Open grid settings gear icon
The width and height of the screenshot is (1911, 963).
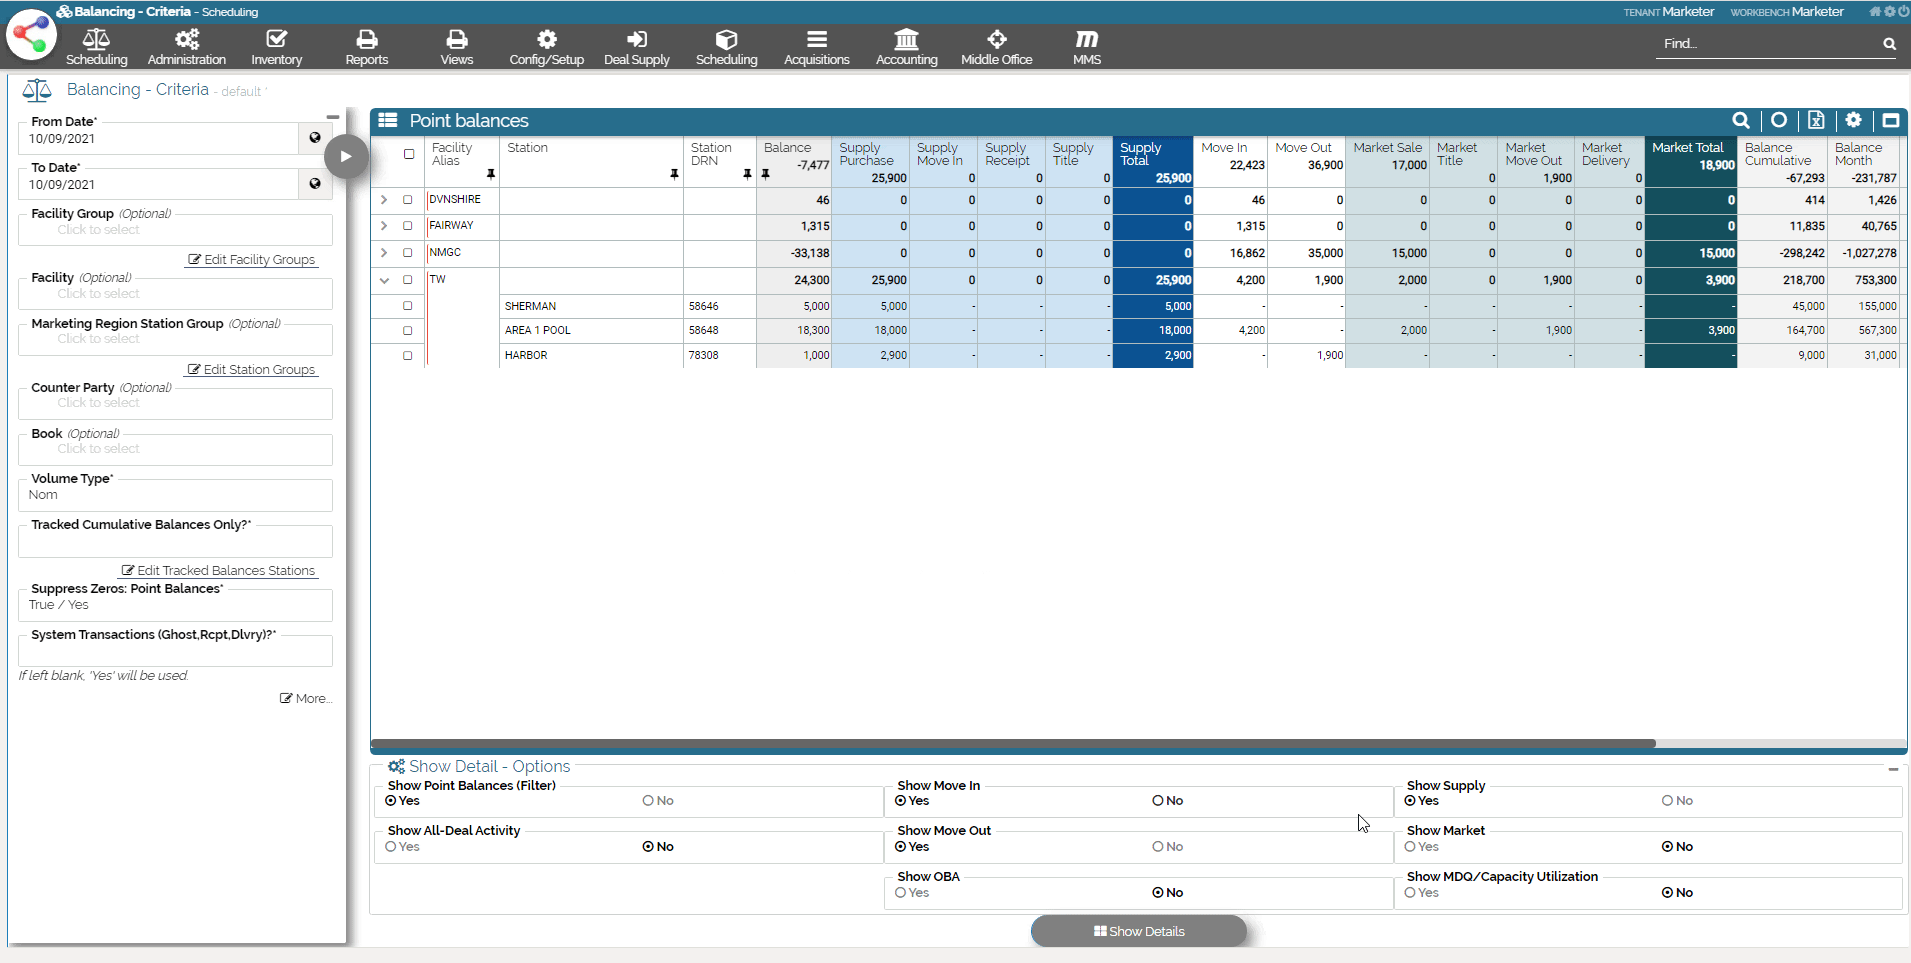pyautogui.click(x=1853, y=121)
